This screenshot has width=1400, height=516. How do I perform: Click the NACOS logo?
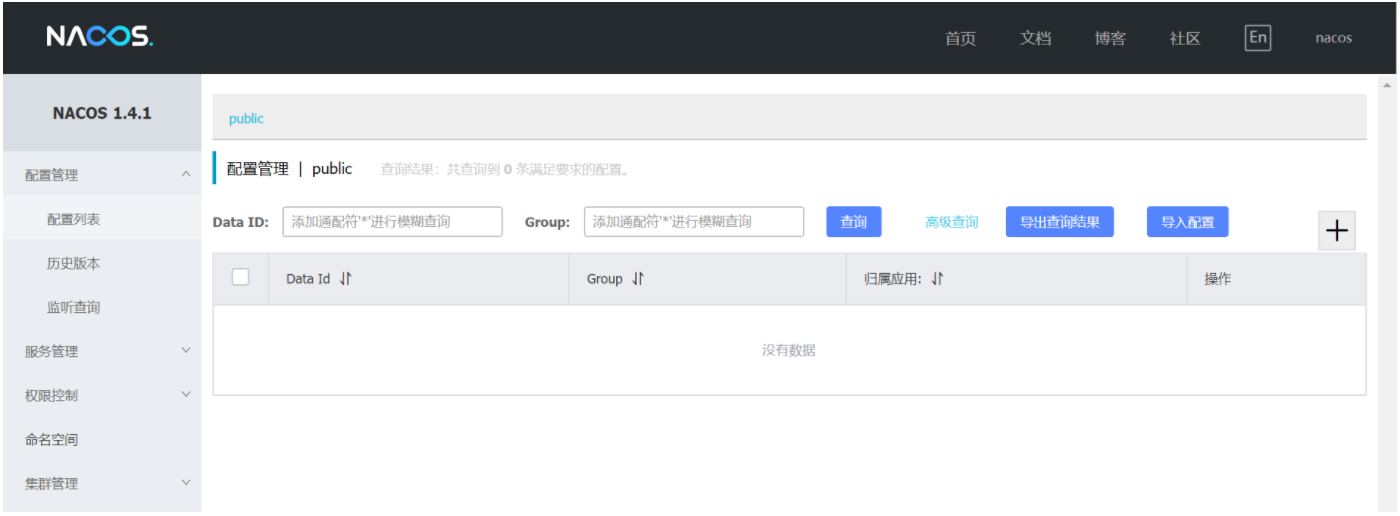coord(99,38)
